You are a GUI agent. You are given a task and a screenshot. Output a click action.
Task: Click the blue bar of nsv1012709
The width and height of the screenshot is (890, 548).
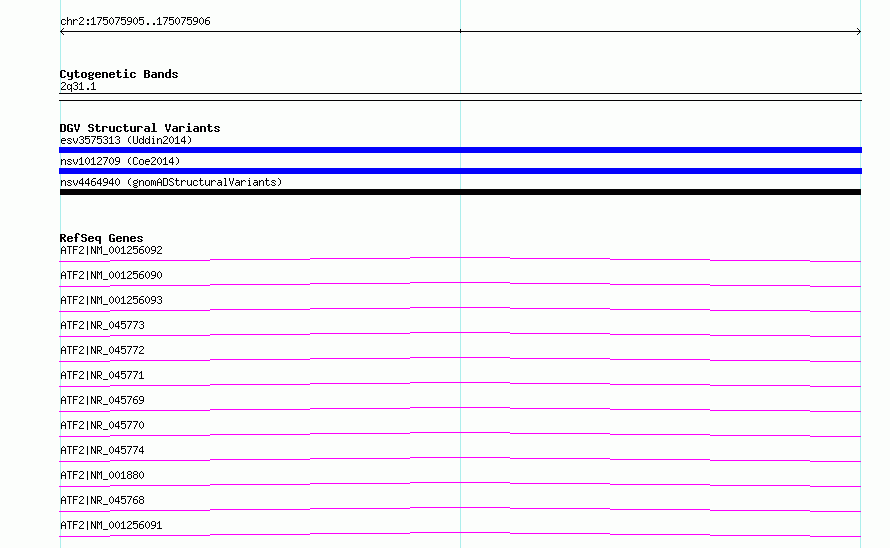click(x=460, y=171)
